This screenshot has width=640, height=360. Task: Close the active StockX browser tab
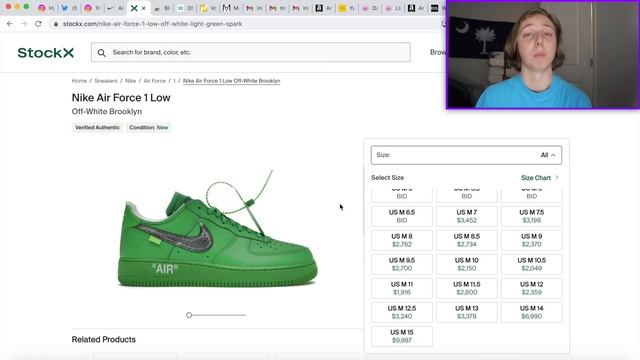144,8
